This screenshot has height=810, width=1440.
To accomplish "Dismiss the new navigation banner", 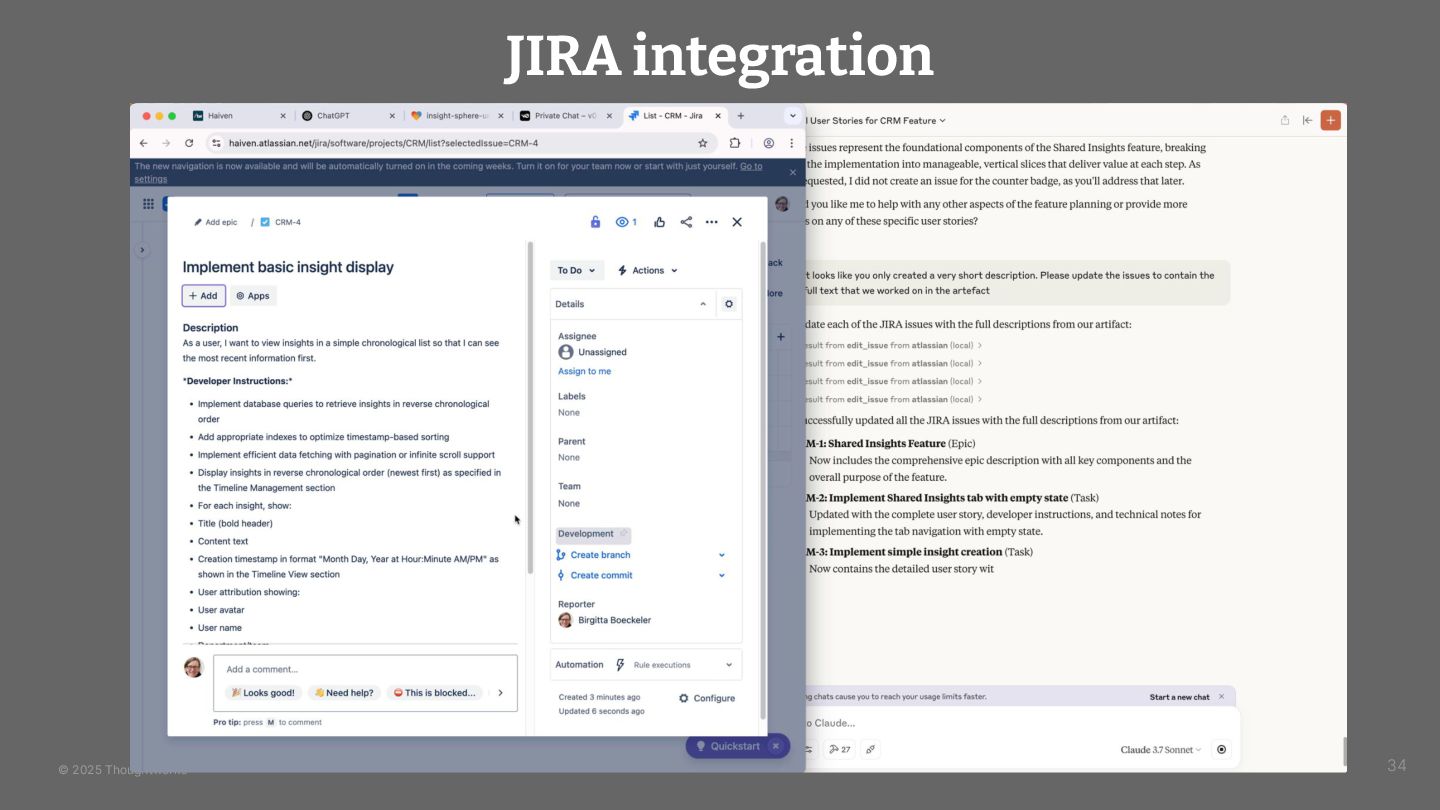I will pyautogui.click(x=793, y=172).
